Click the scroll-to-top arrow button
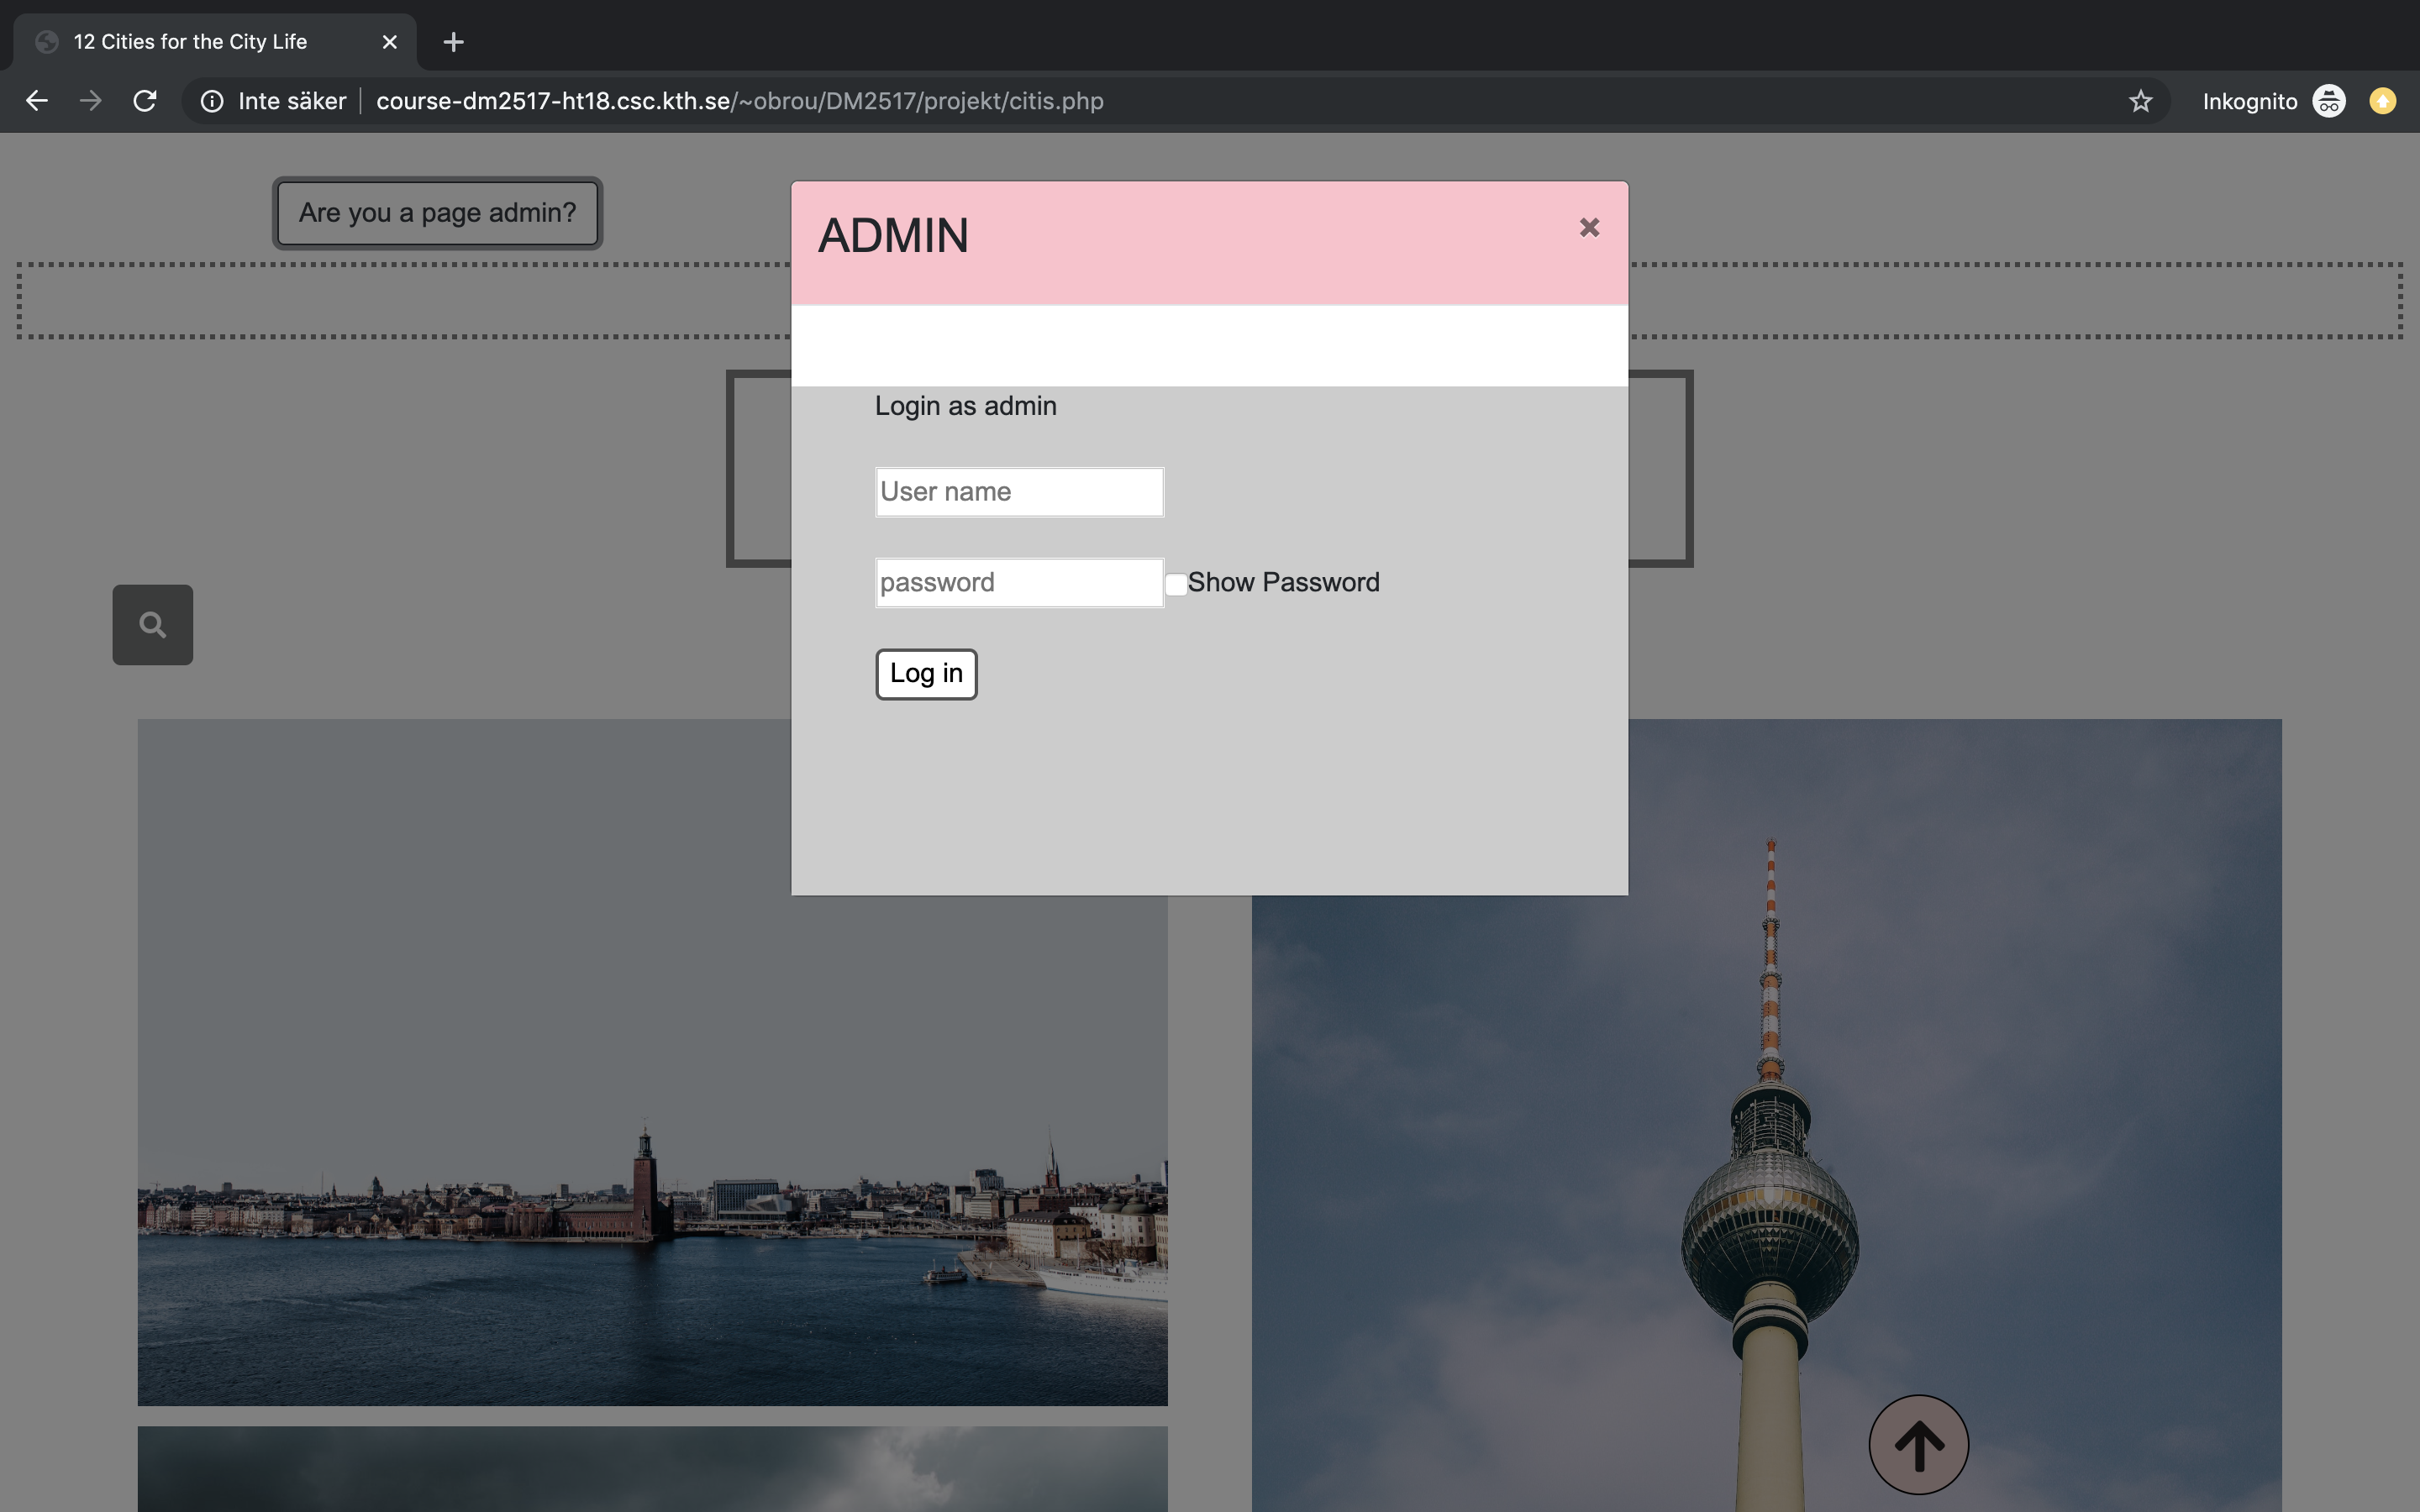This screenshot has height=1512, width=2420. 1918,1445
